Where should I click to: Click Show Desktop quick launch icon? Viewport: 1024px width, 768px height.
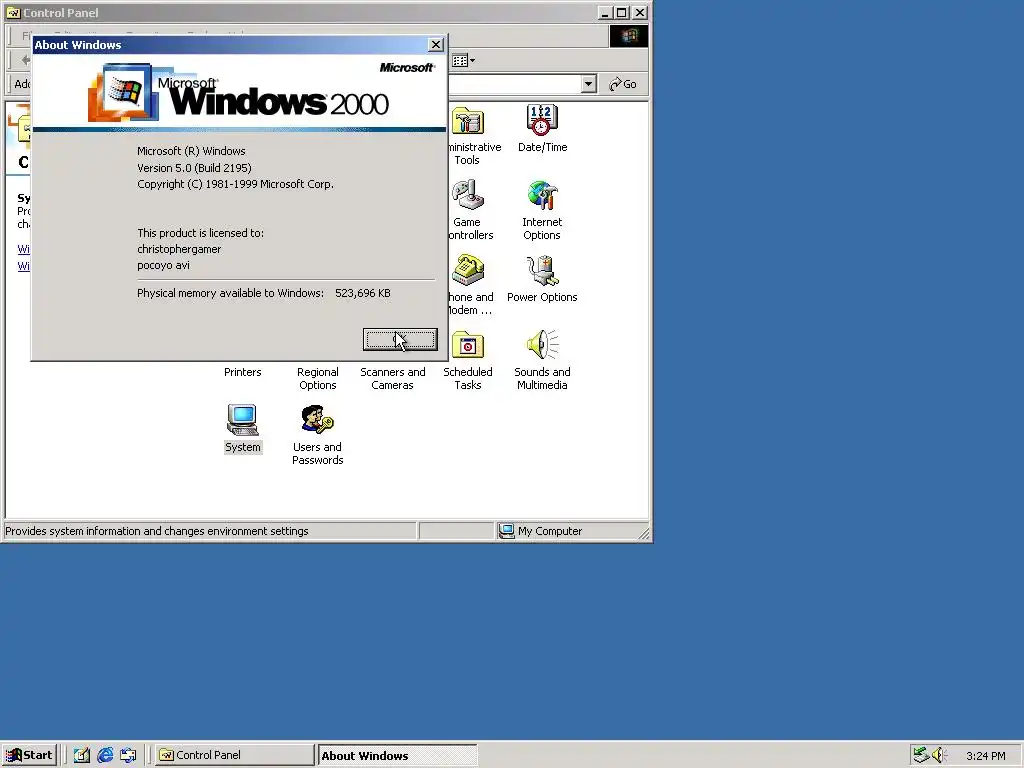tap(81, 755)
